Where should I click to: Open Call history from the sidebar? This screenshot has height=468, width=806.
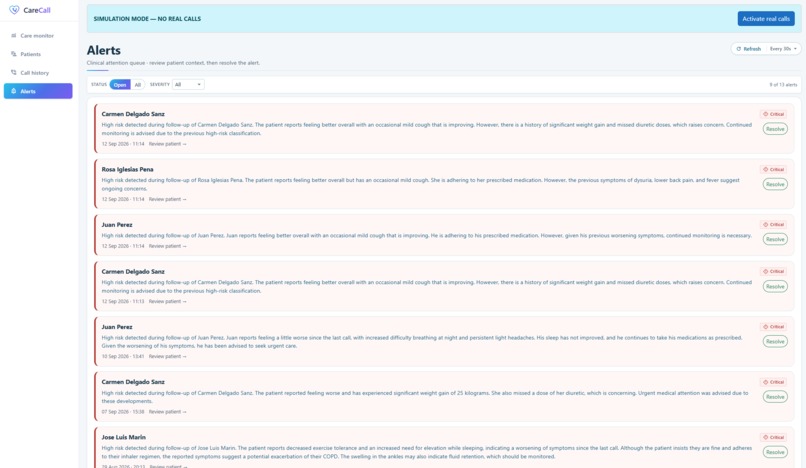coord(38,73)
